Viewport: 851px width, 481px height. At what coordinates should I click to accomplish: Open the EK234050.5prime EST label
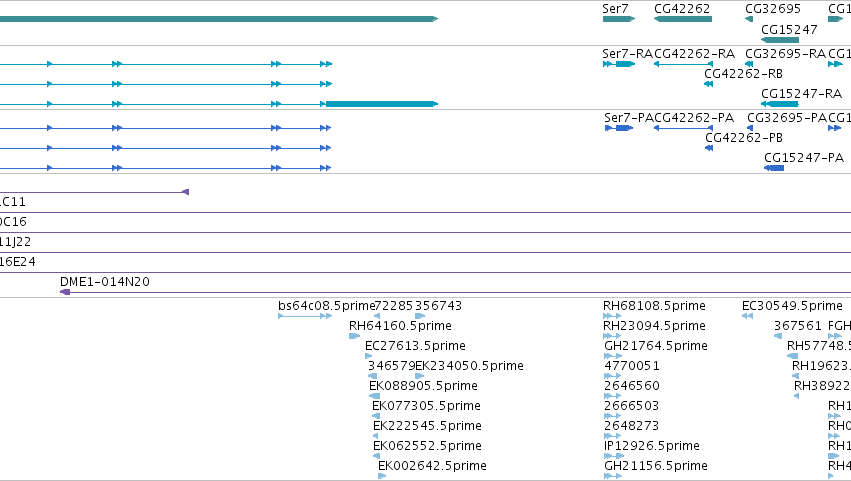point(469,366)
